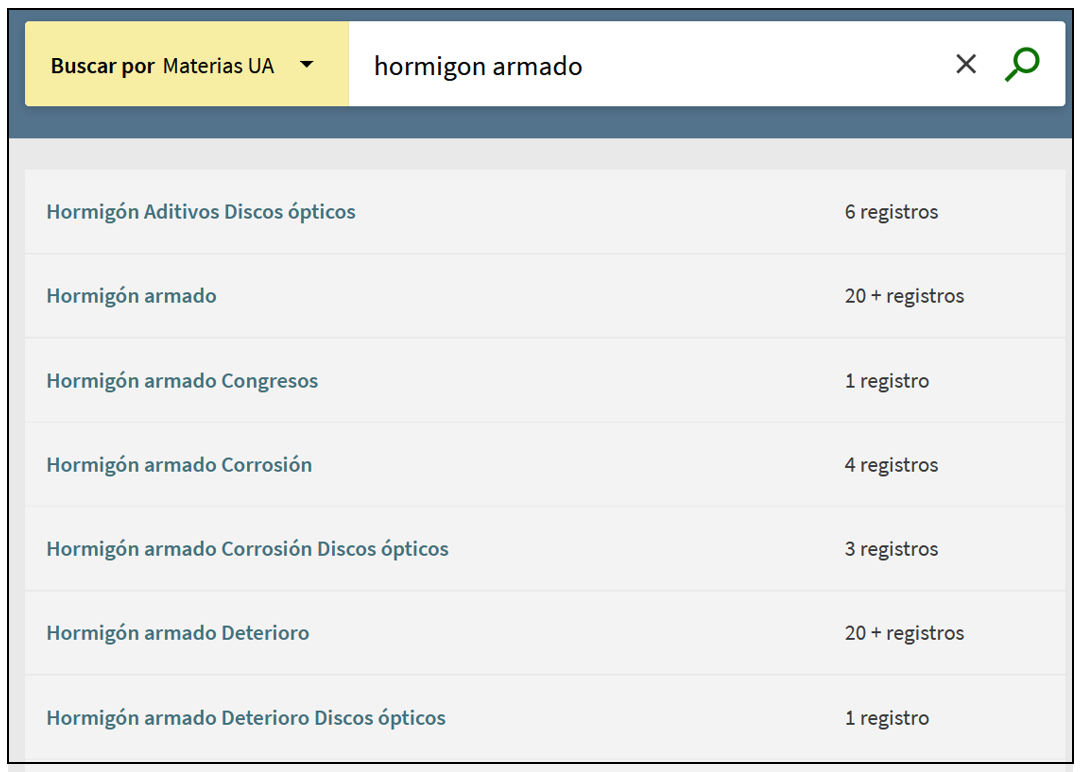Select Hormigón armado Corrosión Discos ópticos
This screenshot has height=772, width=1080.
(x=247, y=549)
